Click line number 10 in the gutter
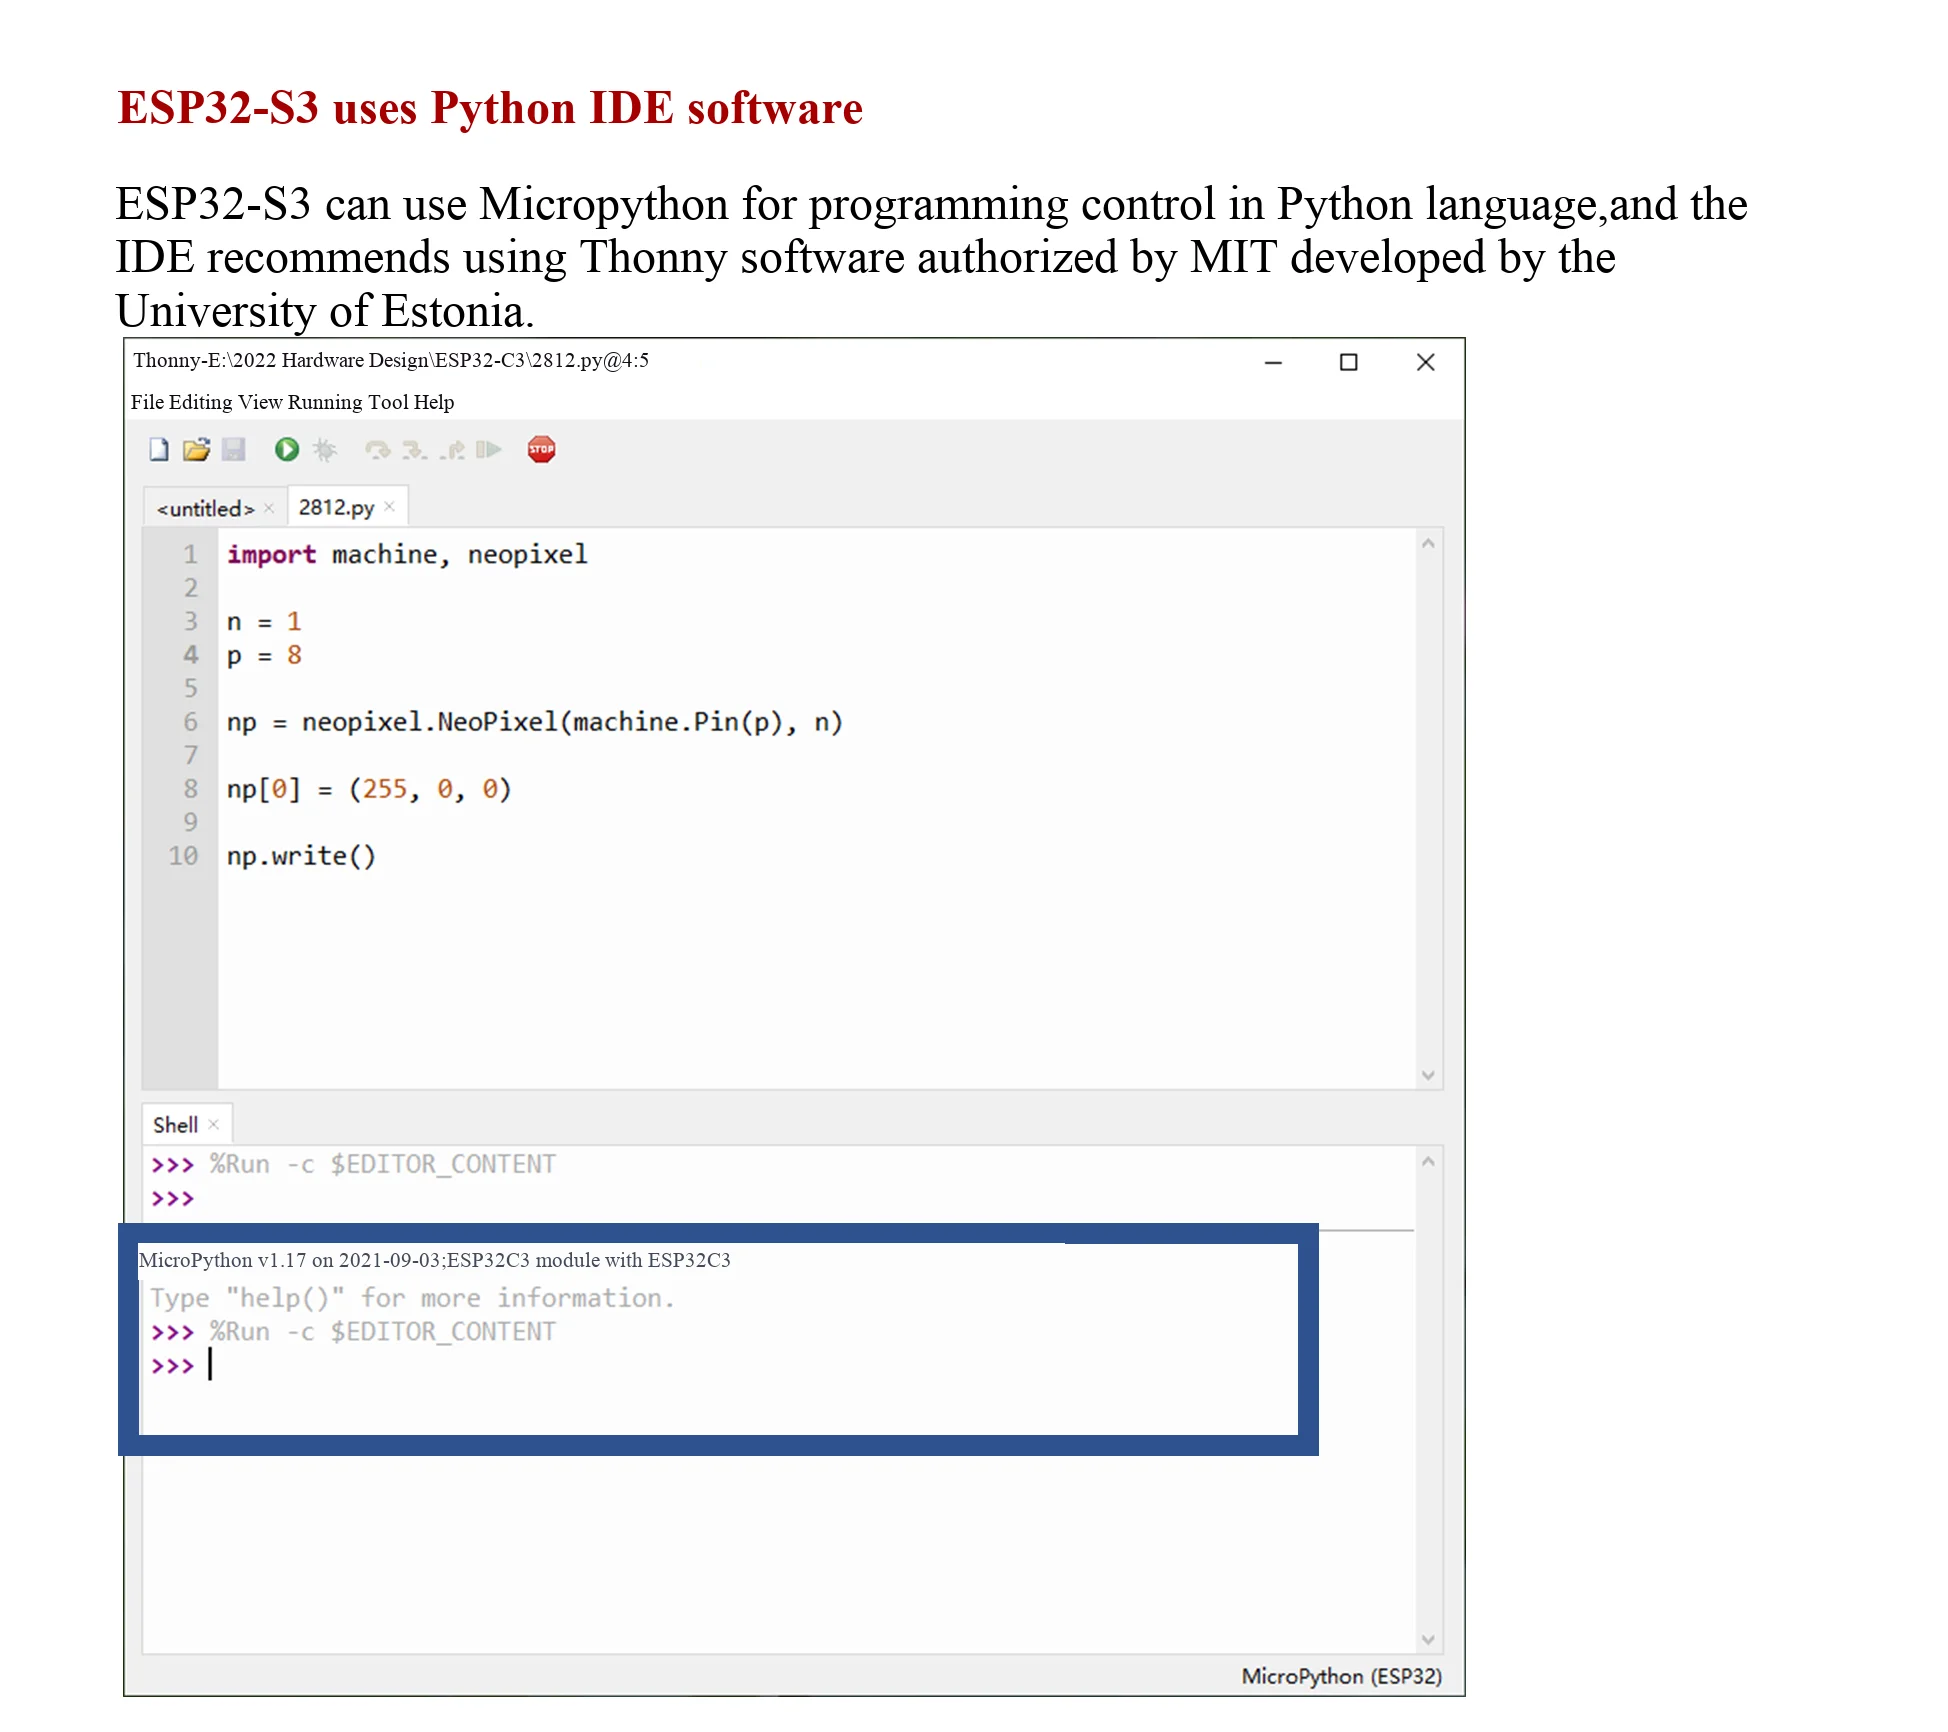 coord(184,857)
